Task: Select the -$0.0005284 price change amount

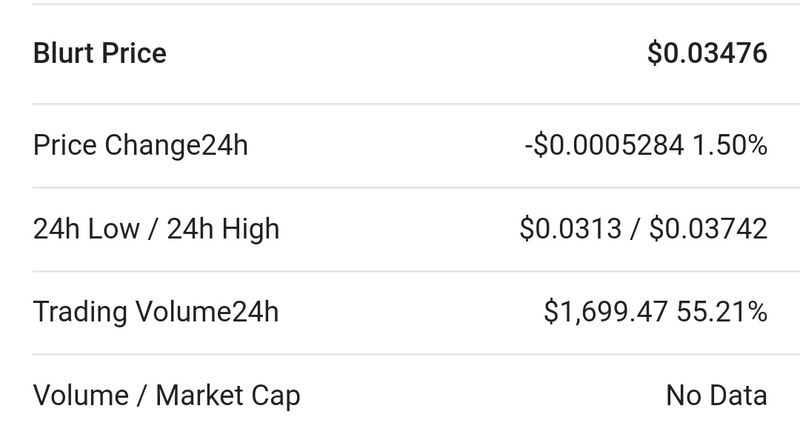Action: point(604,146)
